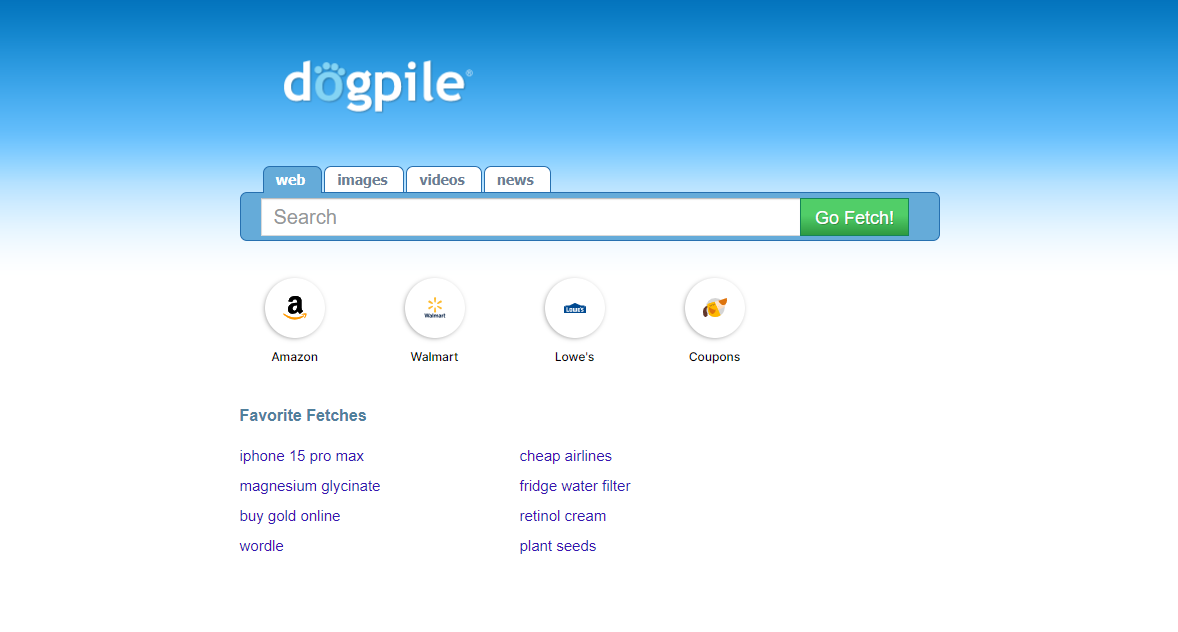Open the fridge water filter link

tap(575, 486)
